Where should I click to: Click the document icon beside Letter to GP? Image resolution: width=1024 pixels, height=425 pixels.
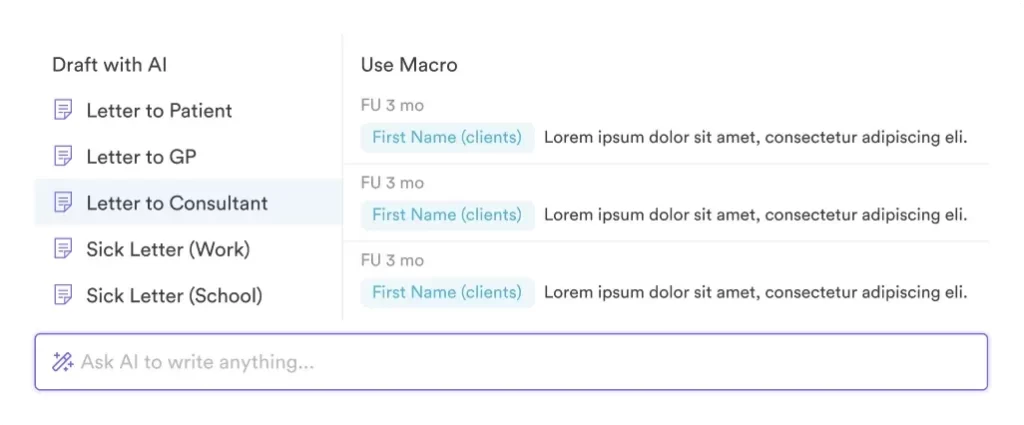pos(63,156)
